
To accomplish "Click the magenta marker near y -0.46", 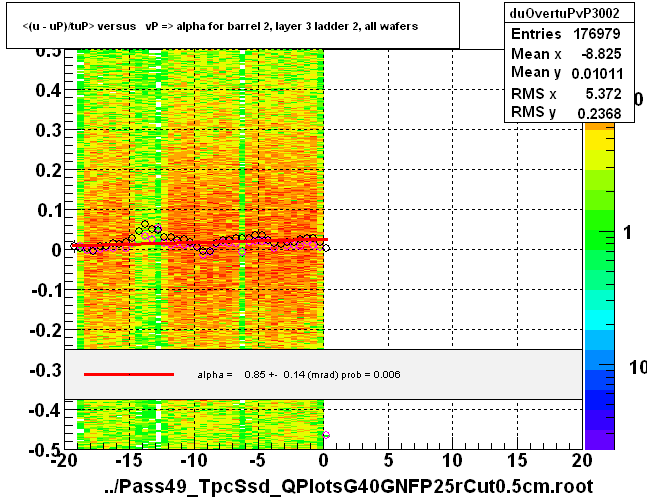I will click(326, 435).
